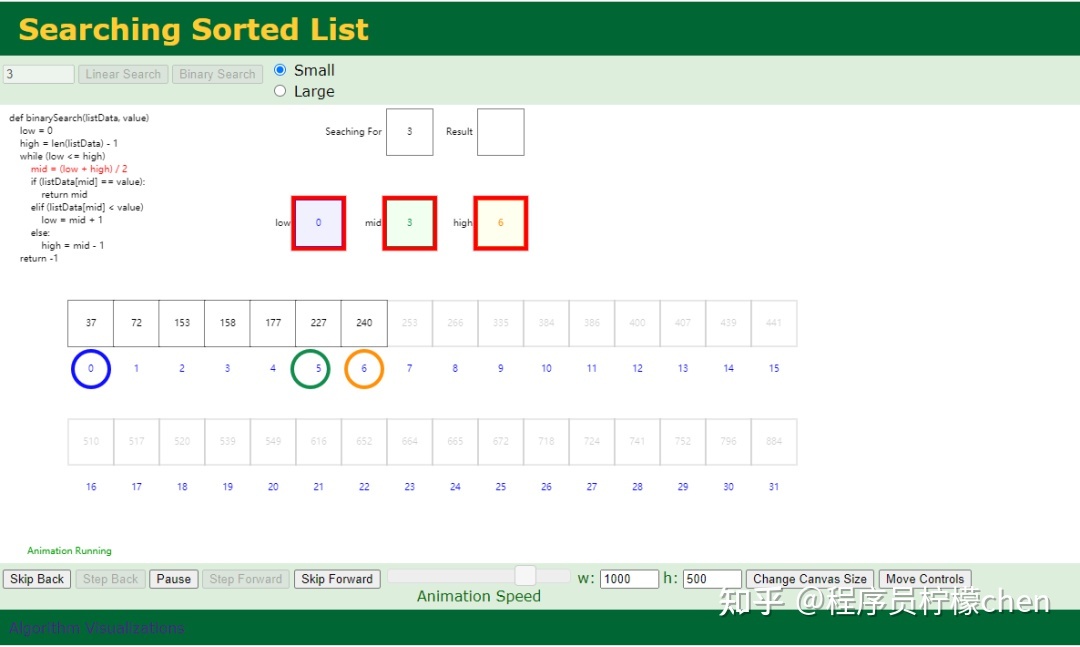Click the Move Controls button
Viewport: 1080px width, 647px height.
tap(925, 579)
